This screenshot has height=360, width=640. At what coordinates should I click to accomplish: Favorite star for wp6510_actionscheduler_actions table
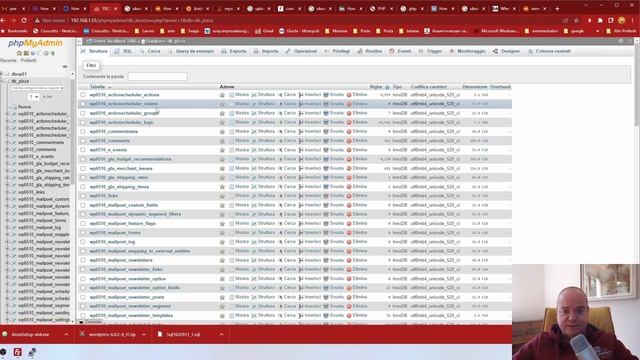(222, 95)
